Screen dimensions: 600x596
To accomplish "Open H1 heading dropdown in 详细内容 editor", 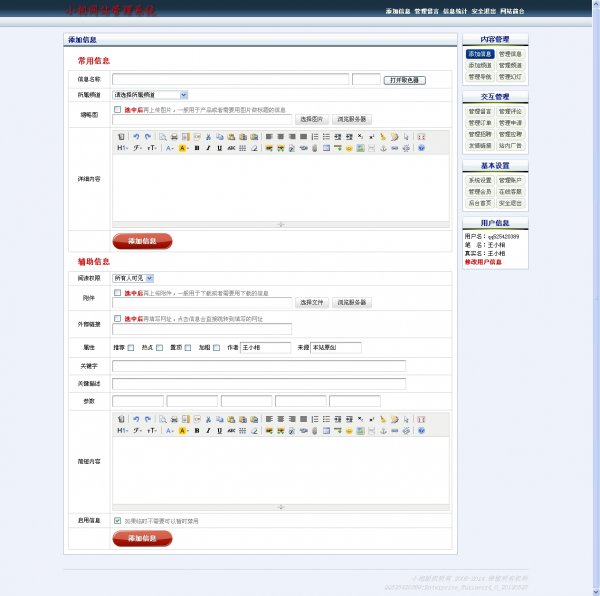I will 122,148.
